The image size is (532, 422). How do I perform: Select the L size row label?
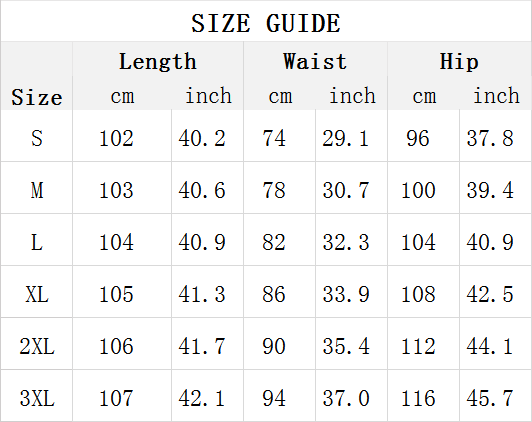pyautogui.click(x=37, y=242)
